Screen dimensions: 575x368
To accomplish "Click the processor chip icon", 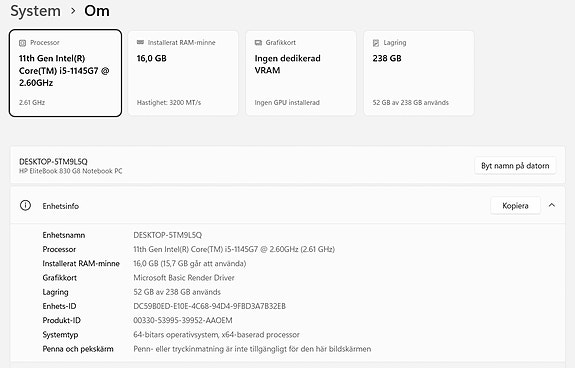I will click(x=22, y=43).
